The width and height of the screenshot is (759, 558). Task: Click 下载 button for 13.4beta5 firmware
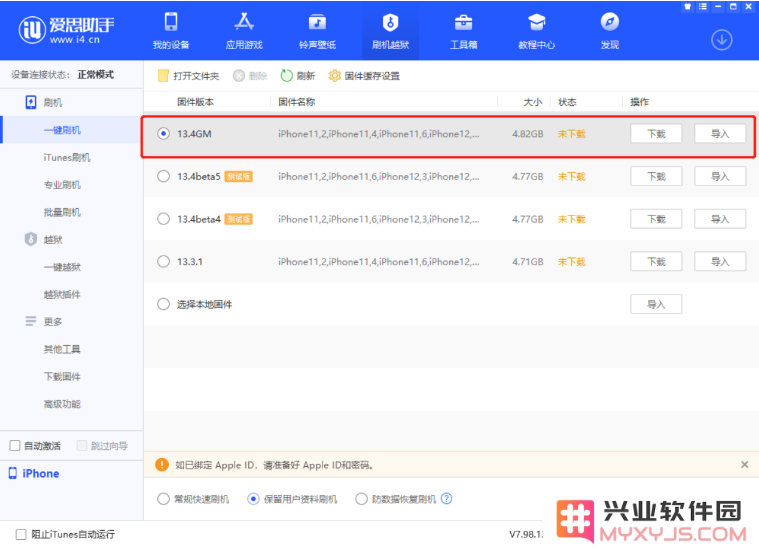click(x=656, y=176)
